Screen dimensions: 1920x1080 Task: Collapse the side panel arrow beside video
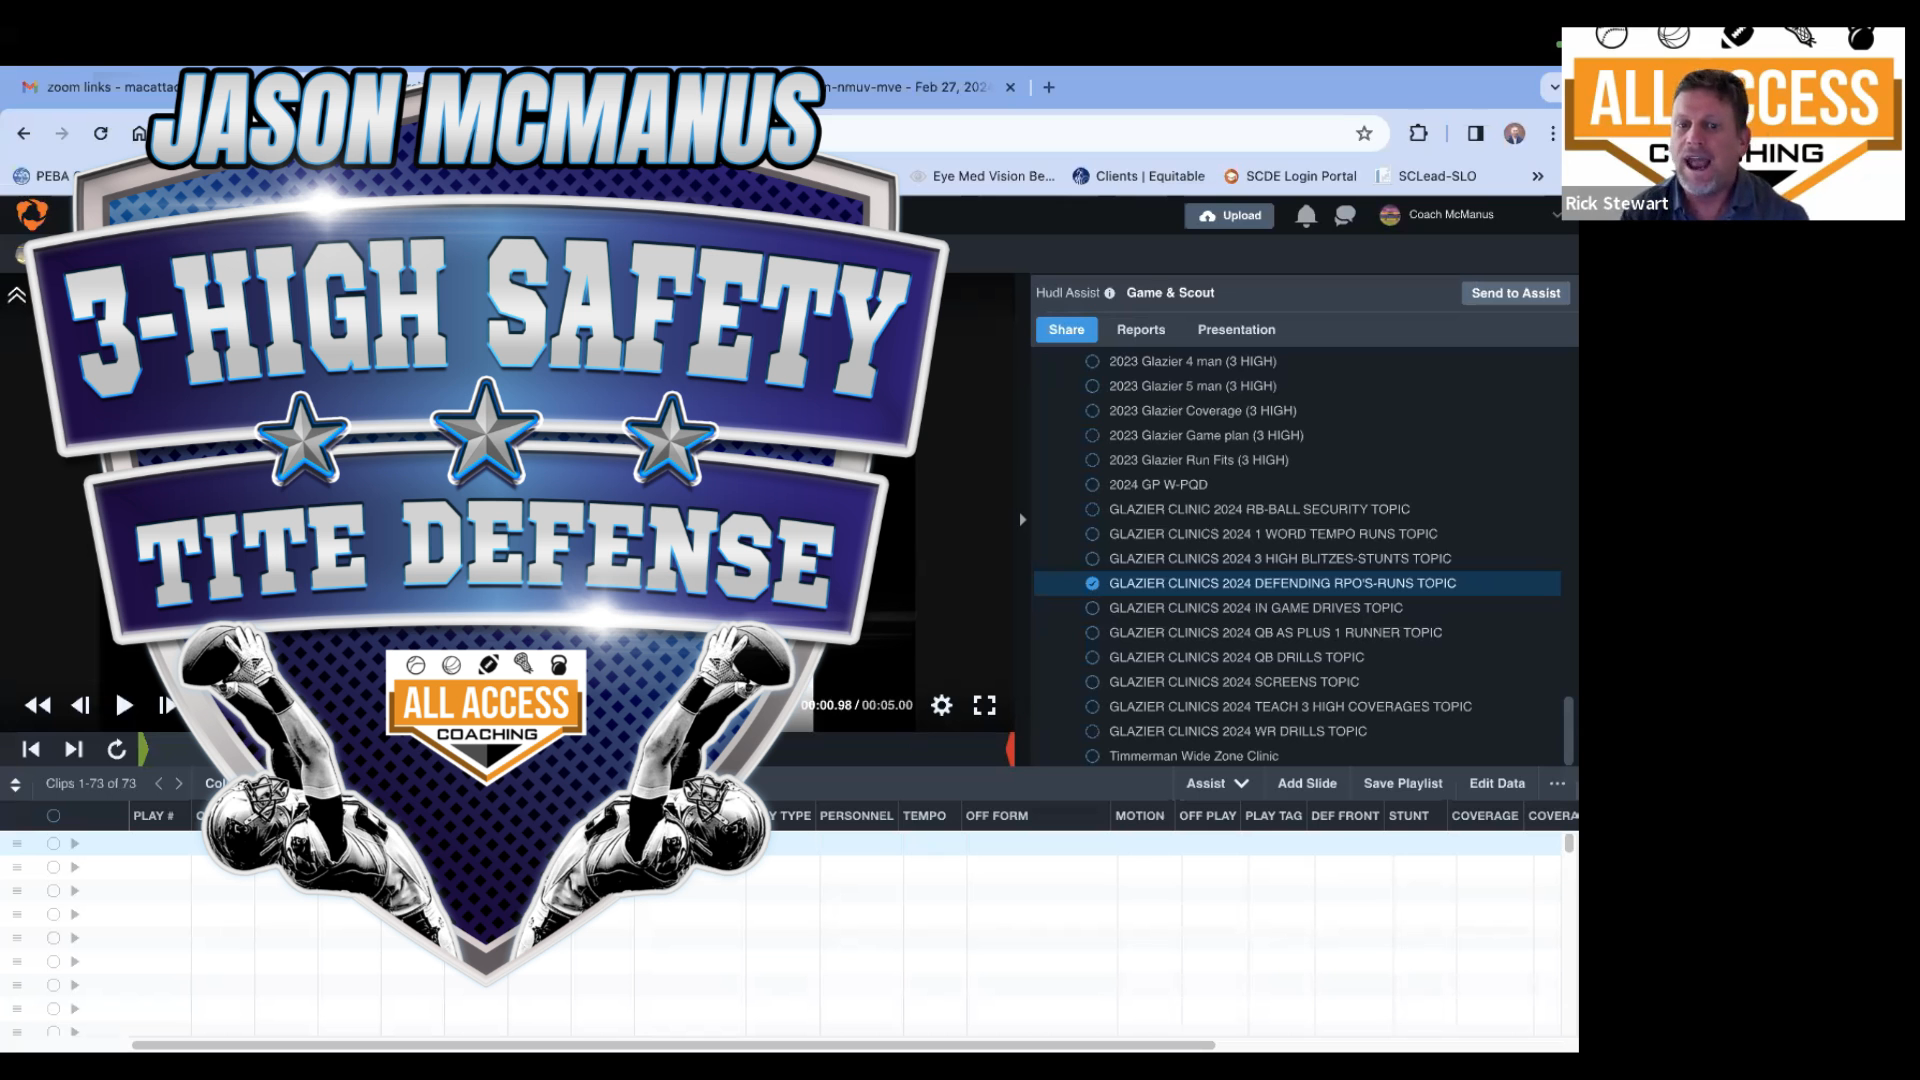(1022, 520)
